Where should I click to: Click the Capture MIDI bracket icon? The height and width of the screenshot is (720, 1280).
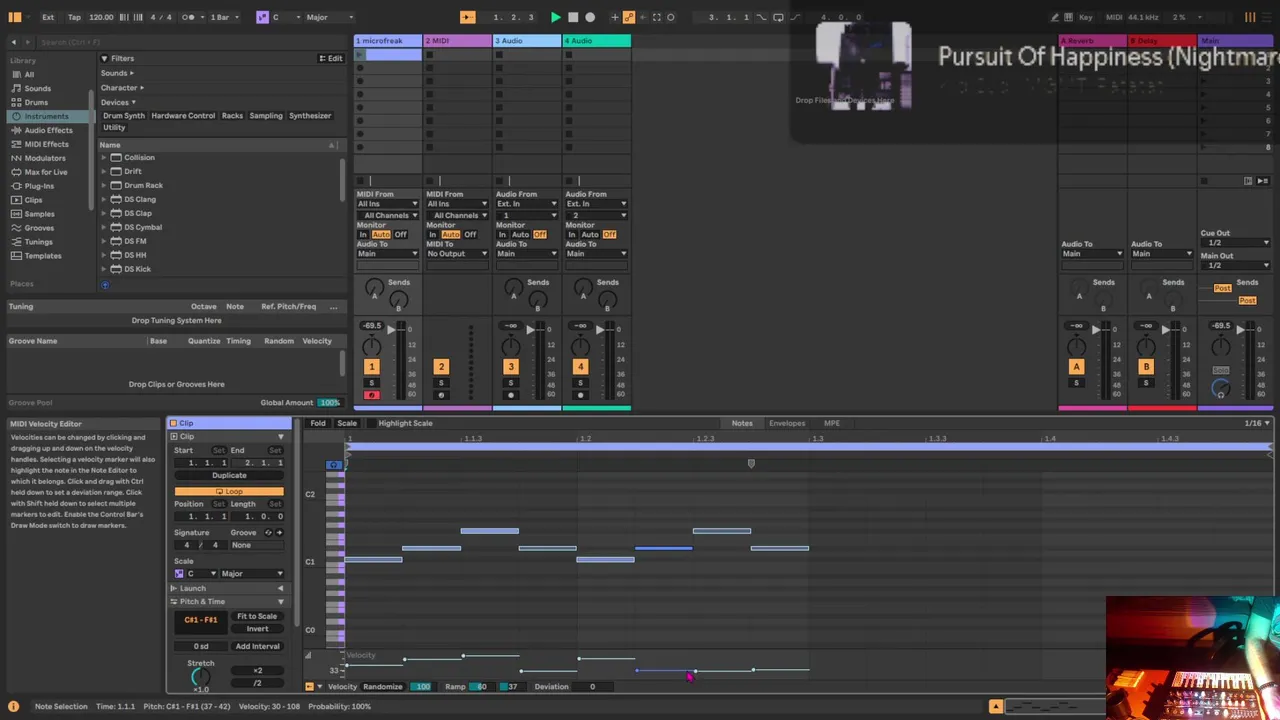(657, 17)
